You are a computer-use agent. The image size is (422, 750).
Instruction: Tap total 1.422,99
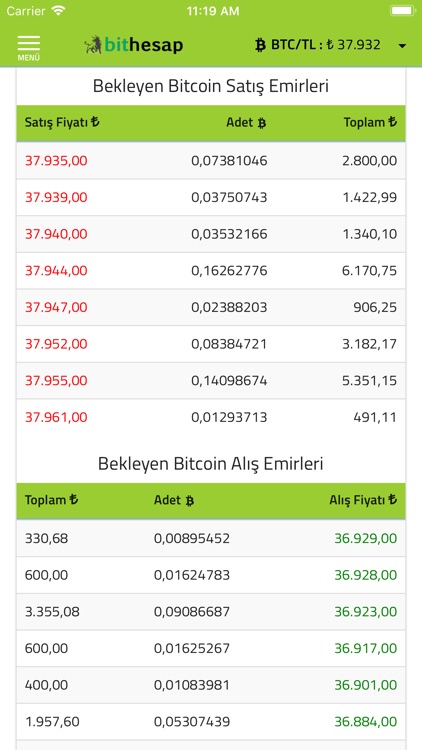coord(369,198)
